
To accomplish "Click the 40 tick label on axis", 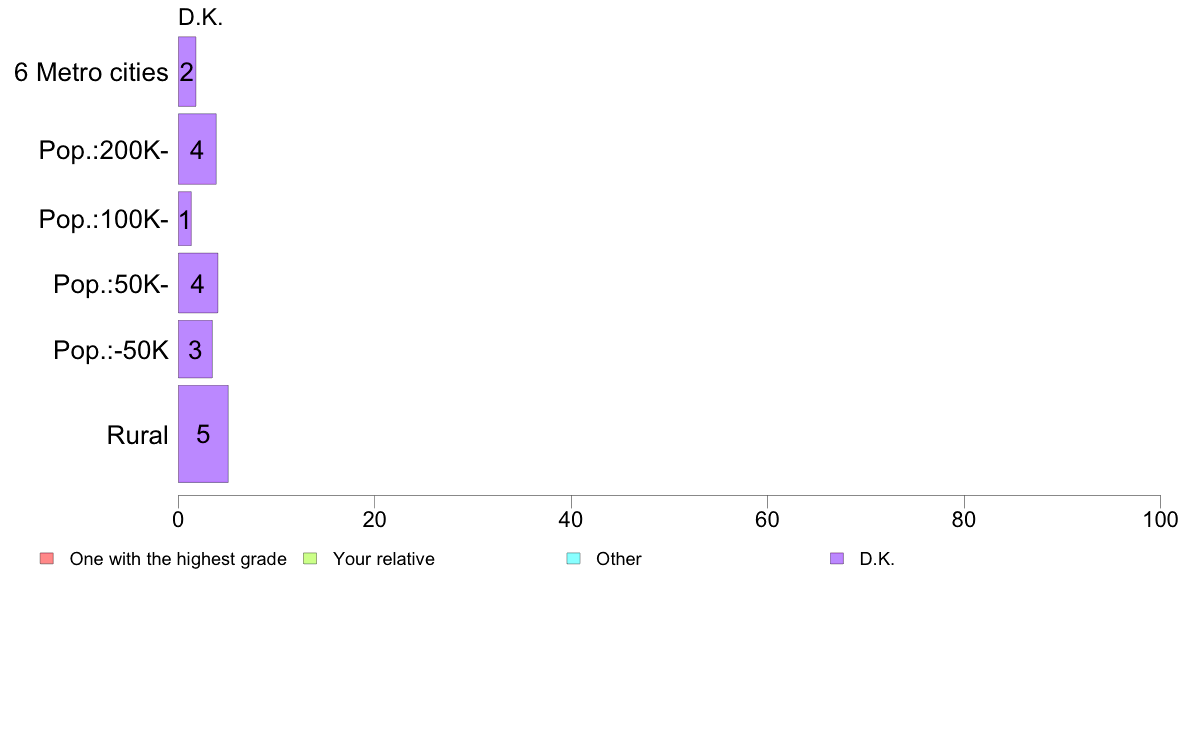I will pyautogui.click(x=571, y=519).
